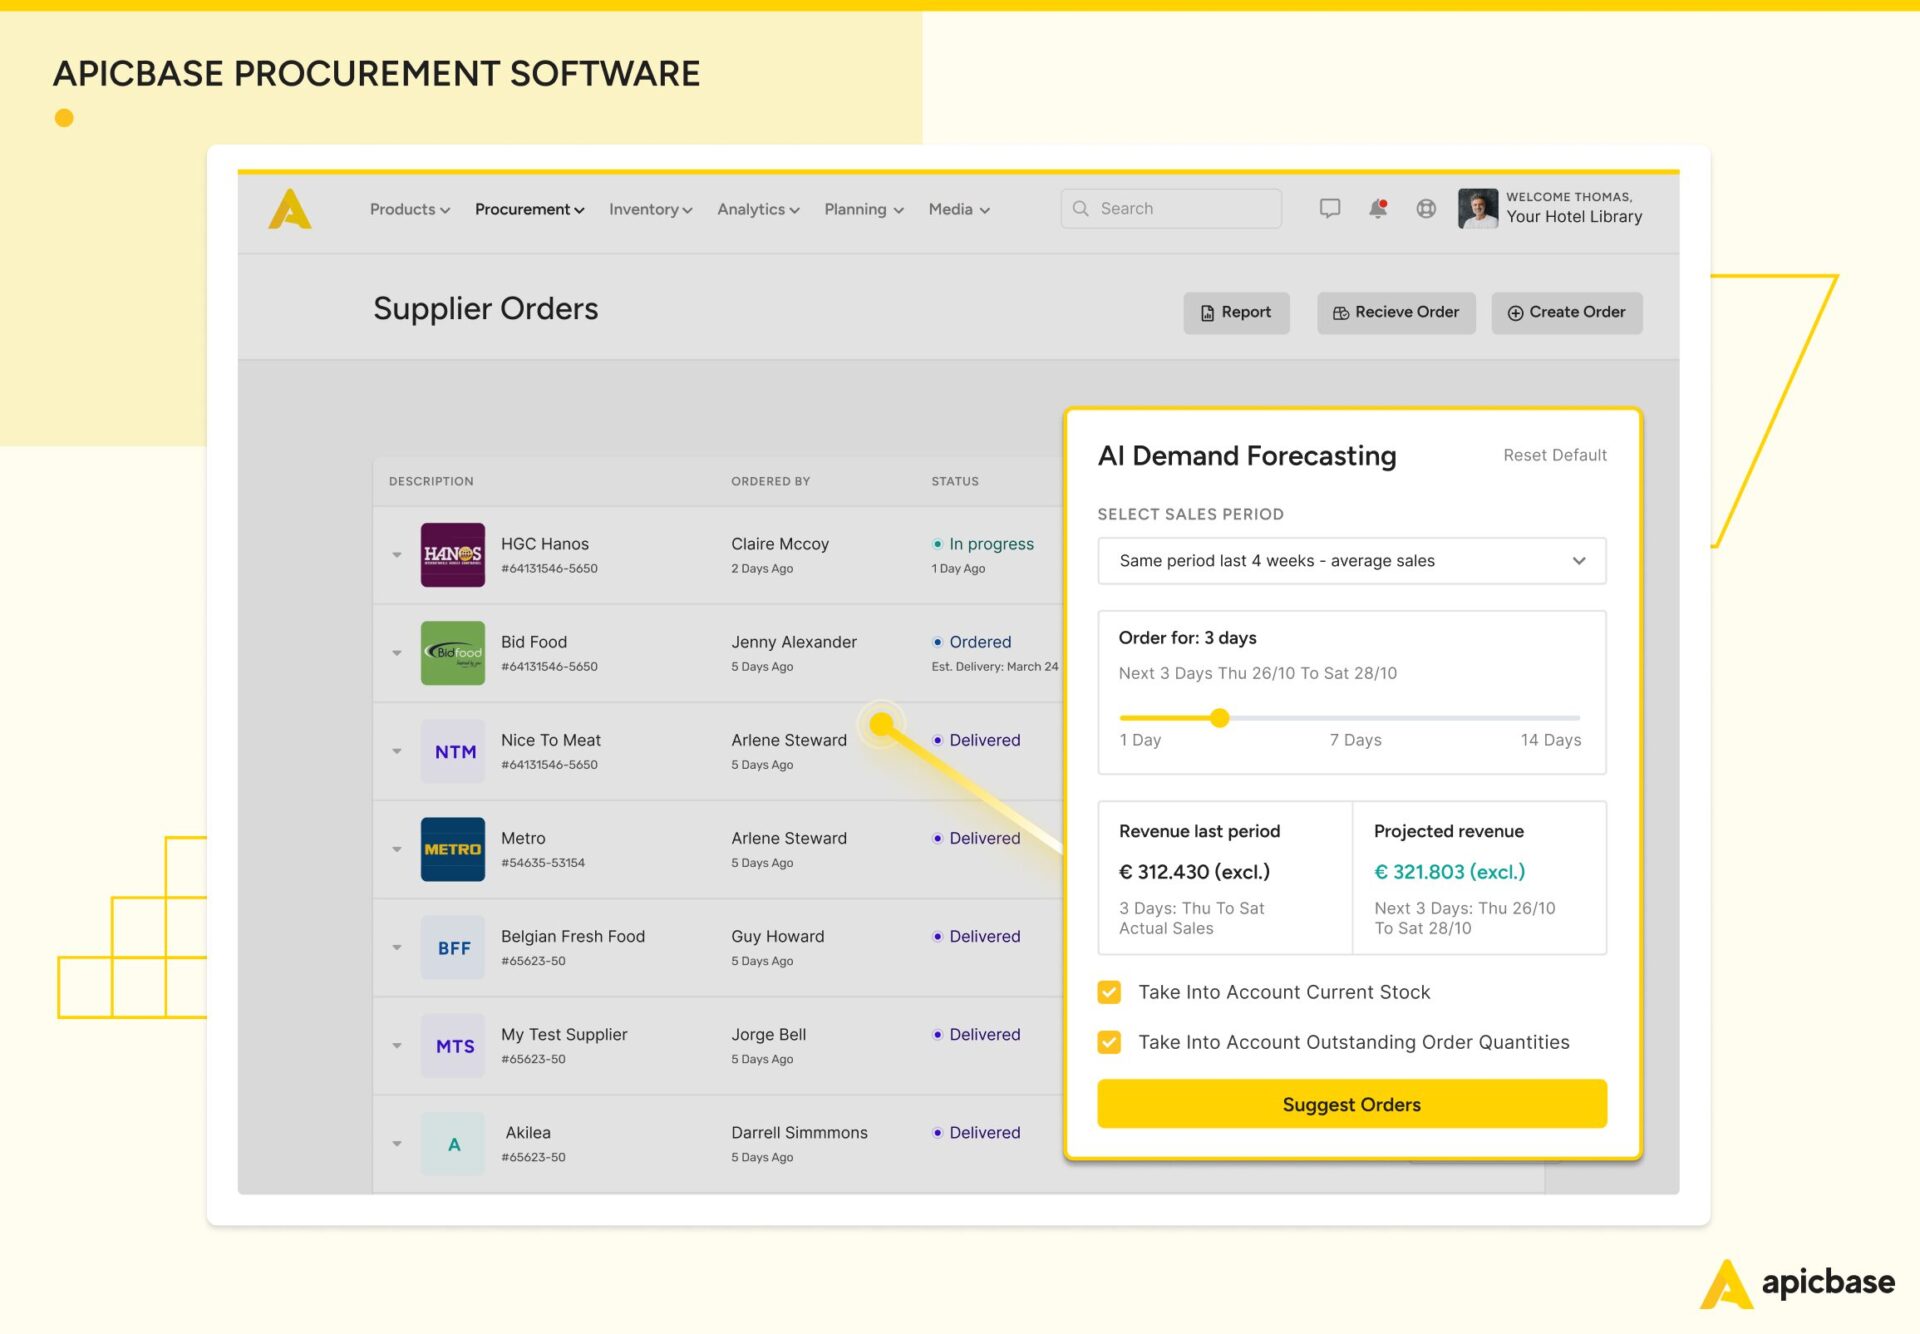Open the help lifebuoy icon

[x=1426, y=208]
